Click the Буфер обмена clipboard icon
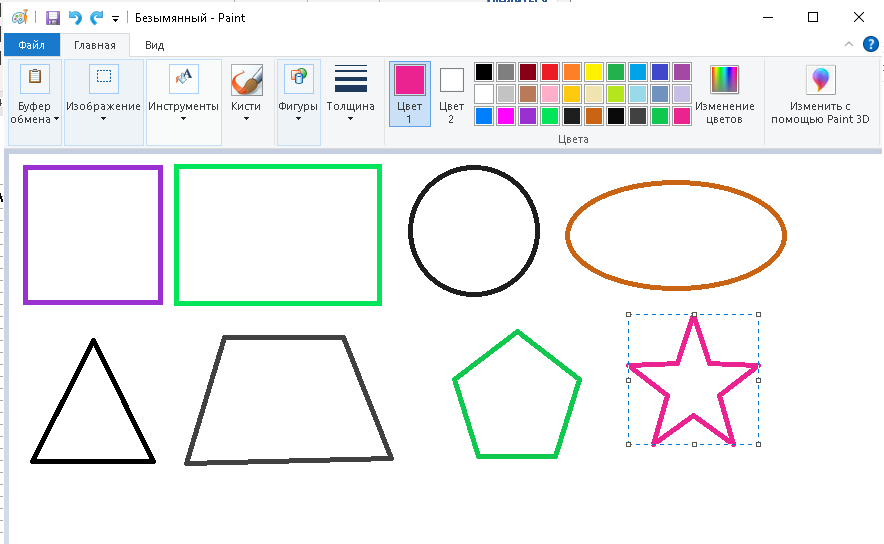The height and width of the screenshot is (544, 884). 35,78
